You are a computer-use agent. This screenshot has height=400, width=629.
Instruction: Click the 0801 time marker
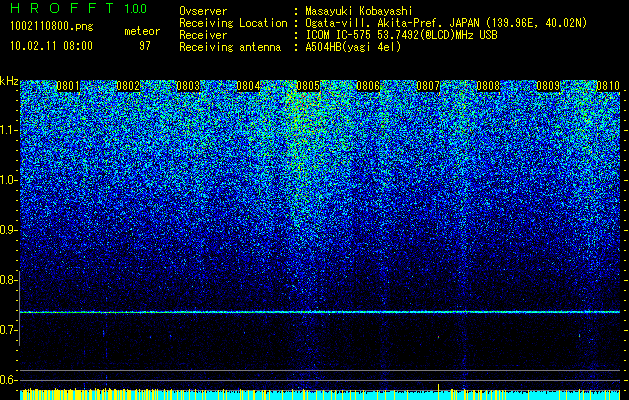pyautogui.click(x=68, y=86)
